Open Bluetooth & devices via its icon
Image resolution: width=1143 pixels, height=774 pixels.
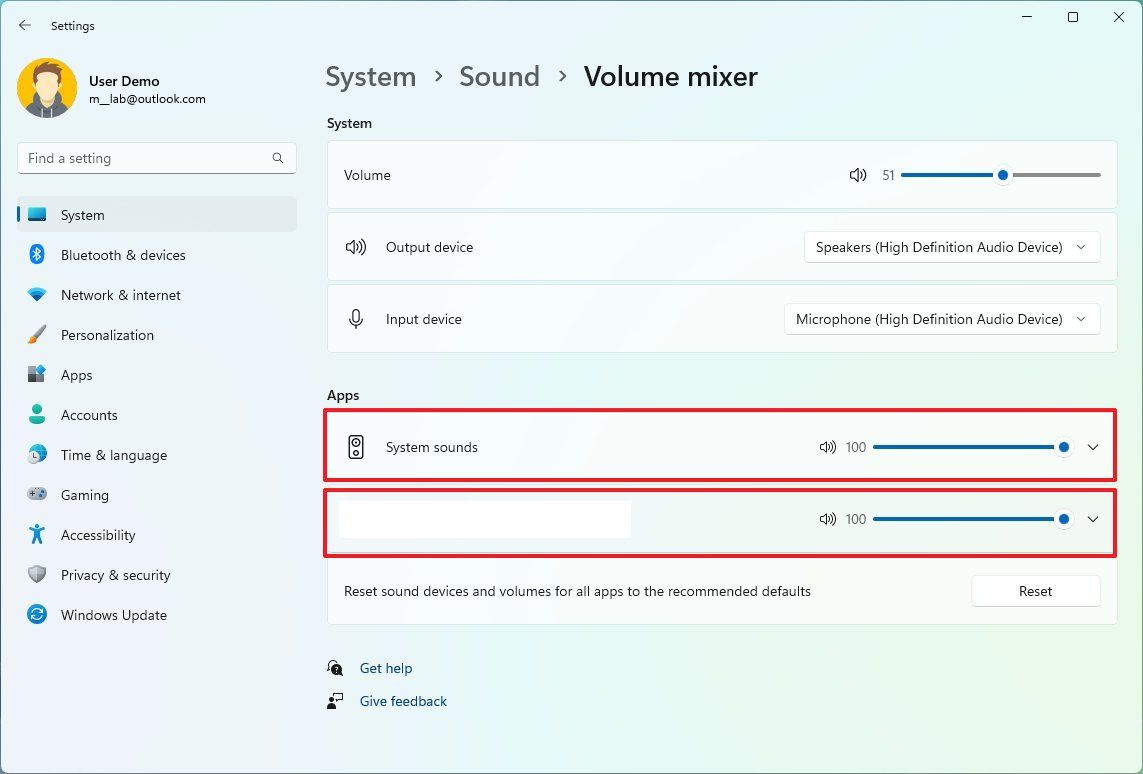click(x=36, y=255)
